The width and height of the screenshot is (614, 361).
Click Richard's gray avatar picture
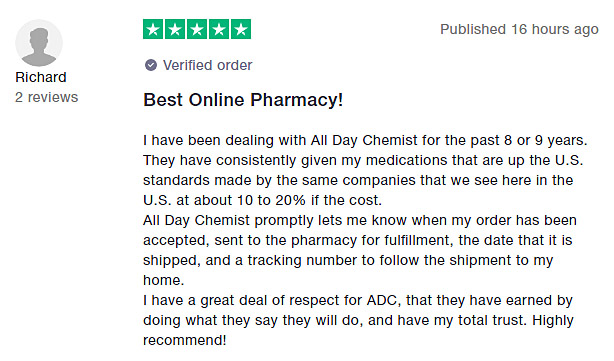click(39, 43)
